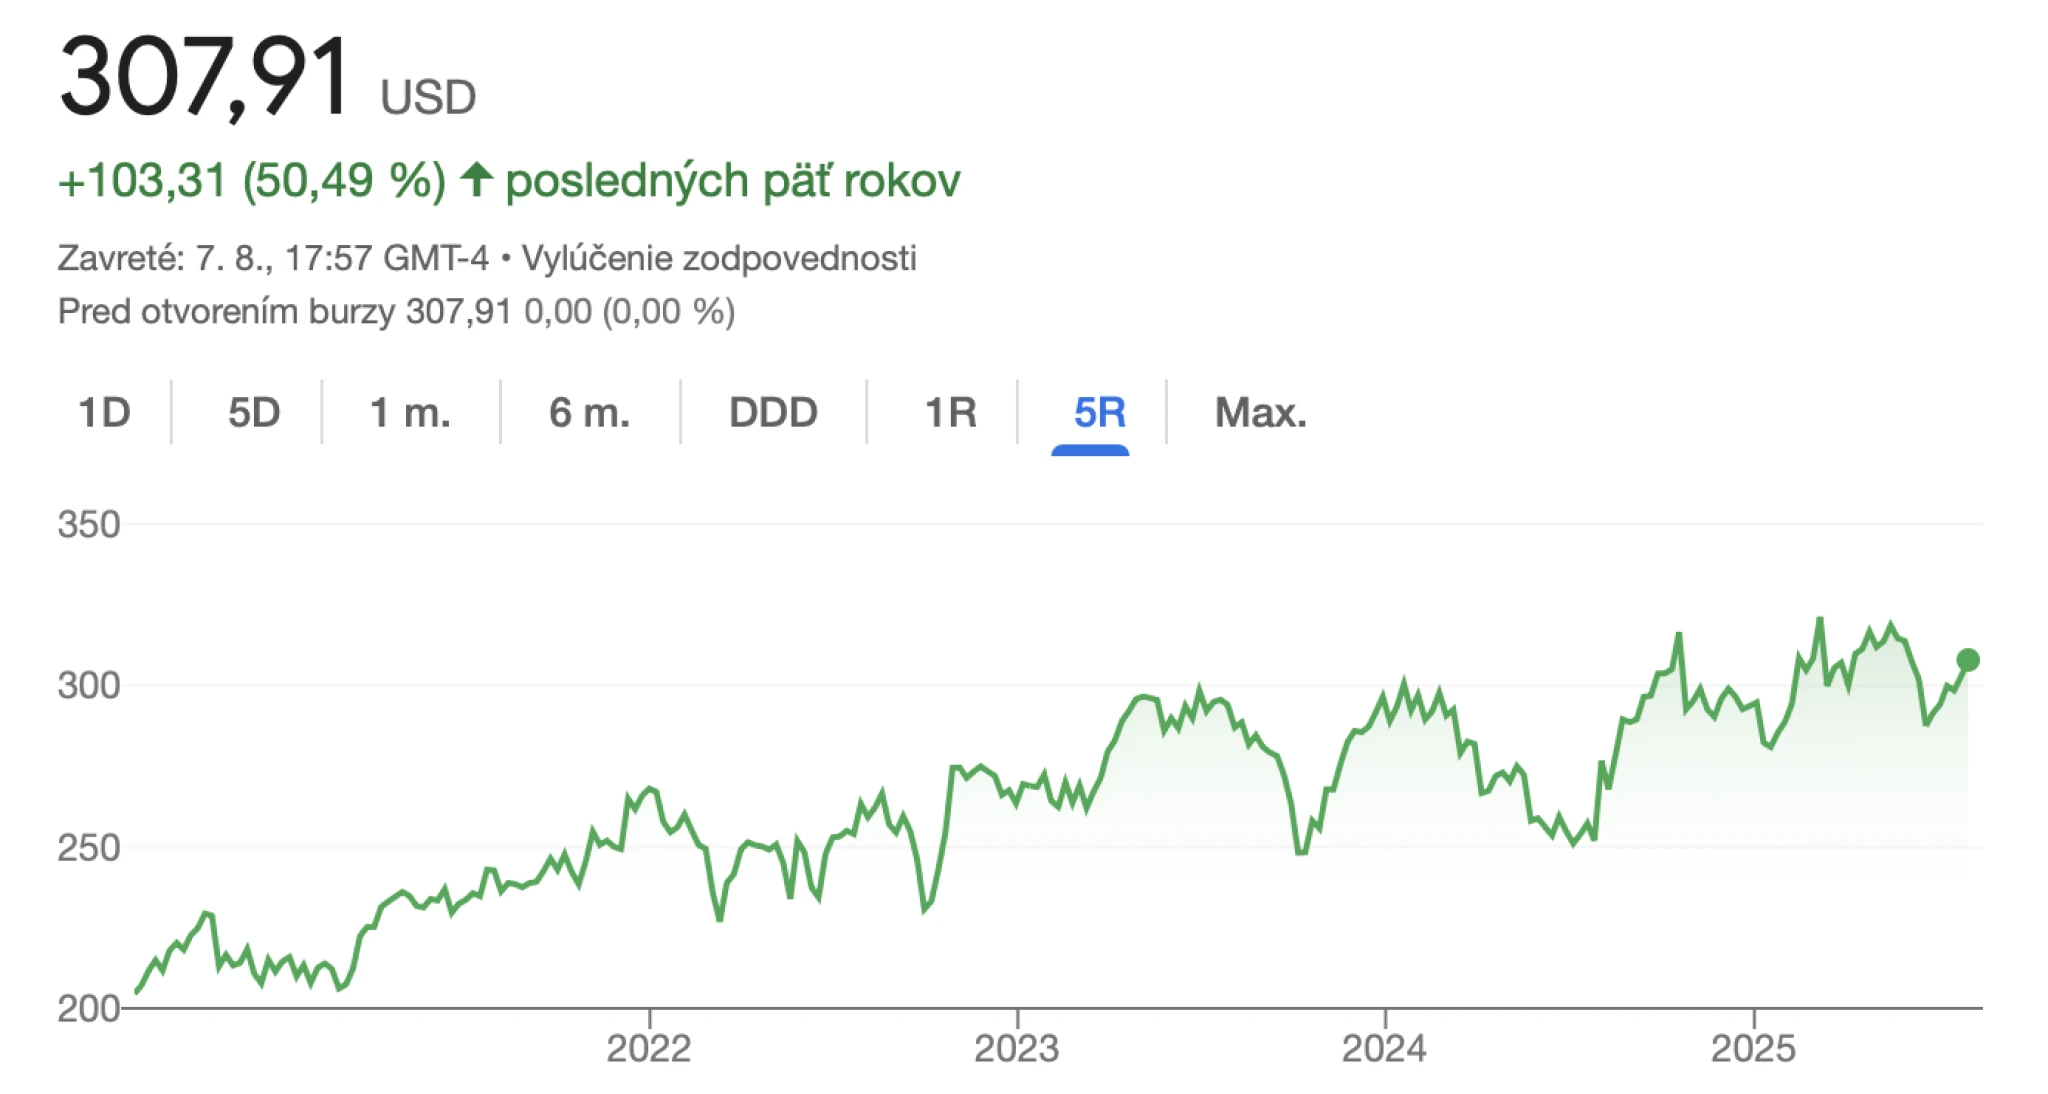
Task: Click the +103,31 (50,49 %) change text
Action: coord(252,181)
